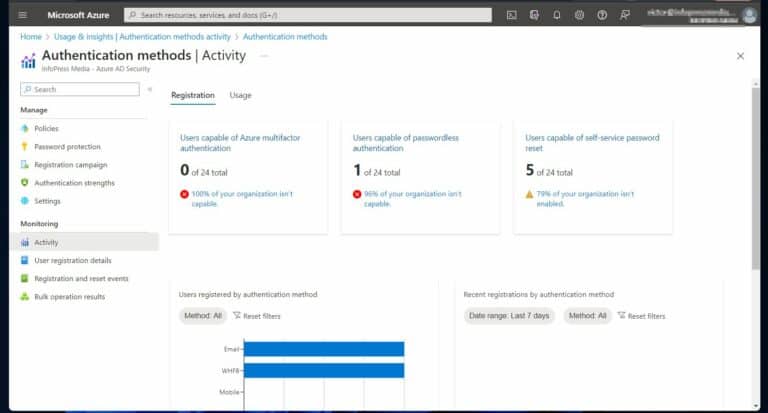Switch to the Registration tab
This screenshot has height=413, width=768.
(193, 95)
